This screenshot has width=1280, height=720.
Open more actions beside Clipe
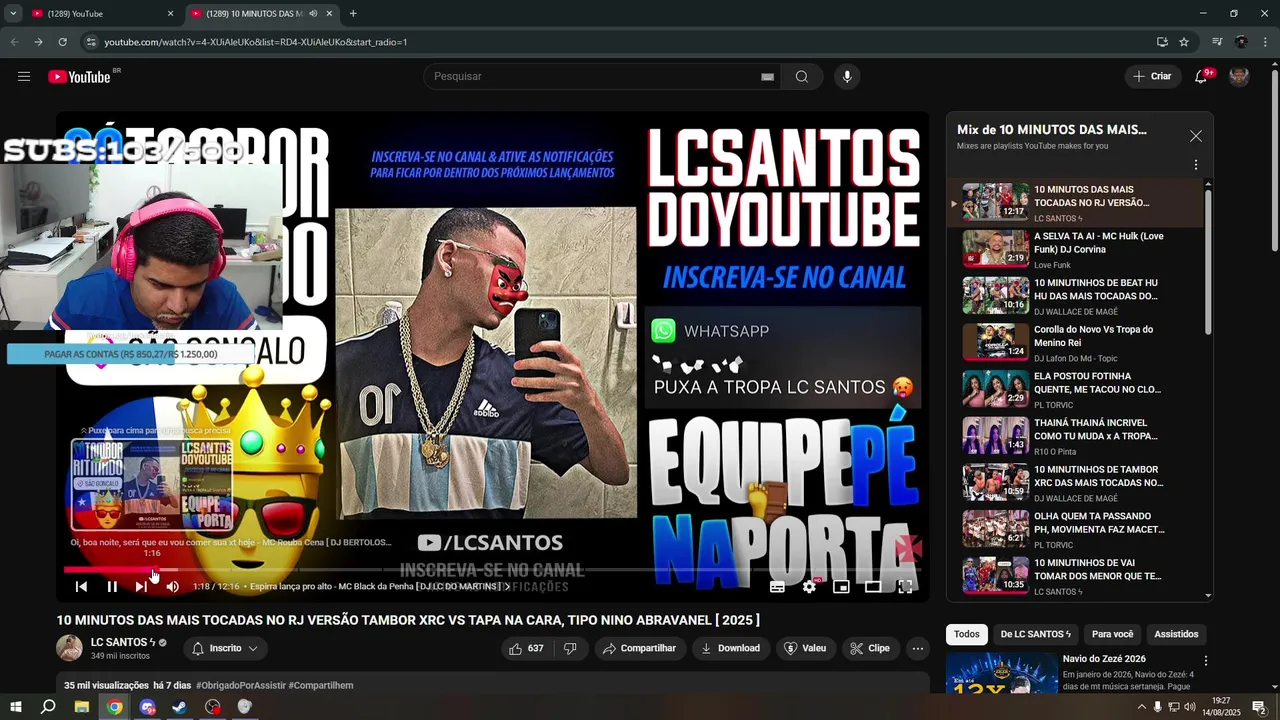(x=918, y=648)
